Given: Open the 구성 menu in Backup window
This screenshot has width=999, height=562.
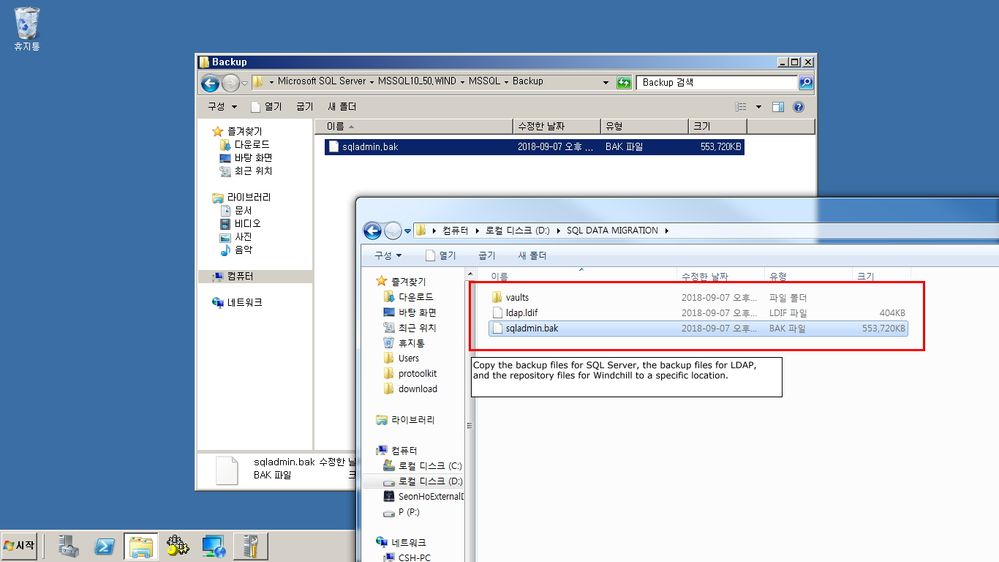Looking at the screenshot, I should coord(222,106).
